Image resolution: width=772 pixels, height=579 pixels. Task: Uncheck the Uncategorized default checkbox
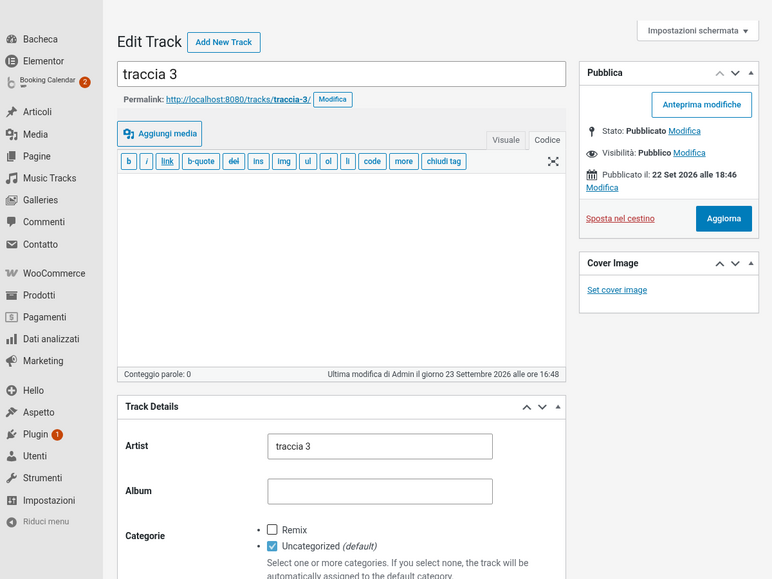[272, 546]
